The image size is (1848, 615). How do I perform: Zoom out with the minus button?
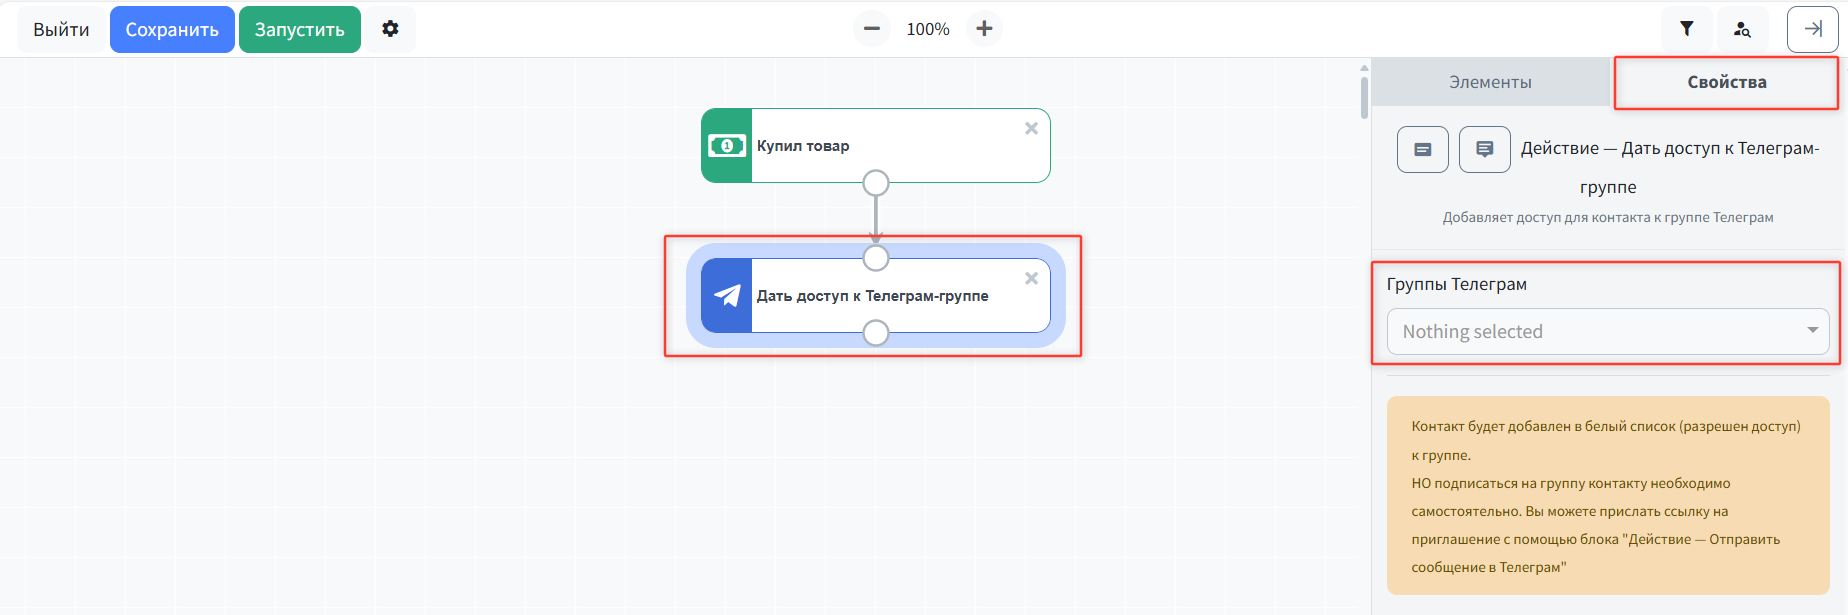872,29
